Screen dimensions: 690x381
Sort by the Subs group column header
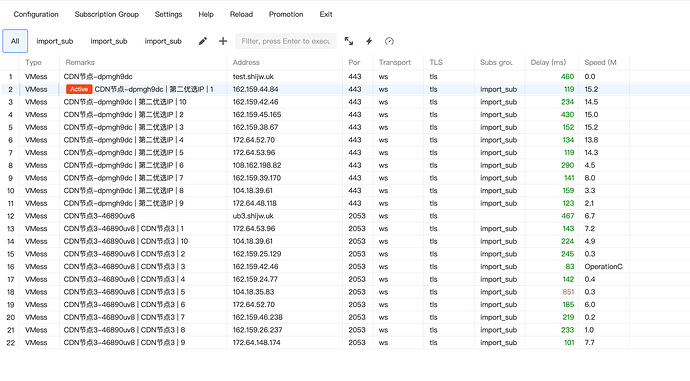[x=499, y=62]
